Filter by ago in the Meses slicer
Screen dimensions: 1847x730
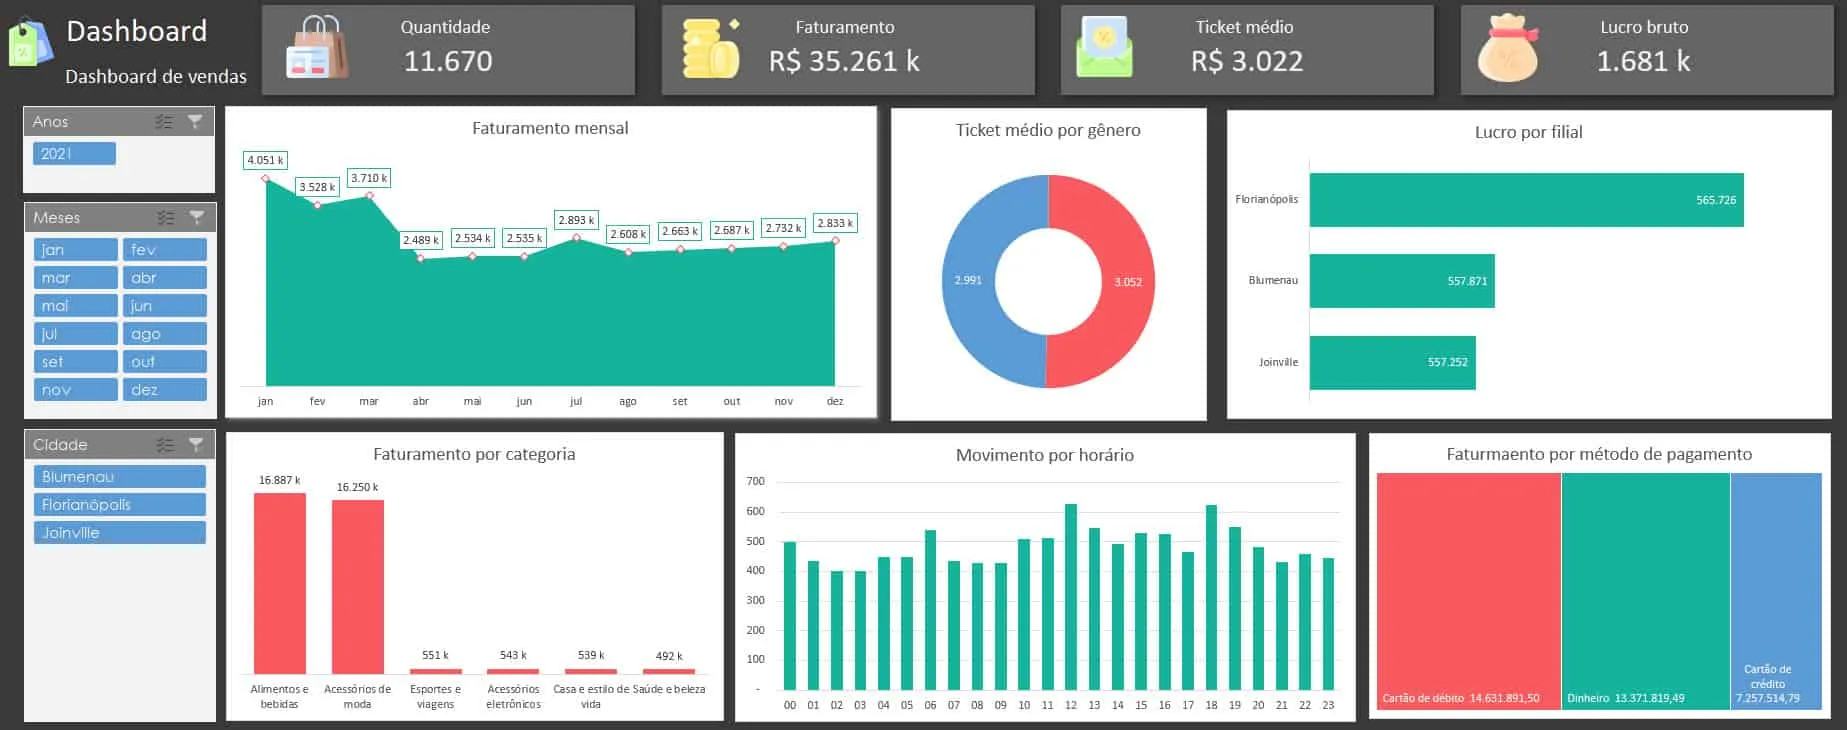[x=165, y=334]
